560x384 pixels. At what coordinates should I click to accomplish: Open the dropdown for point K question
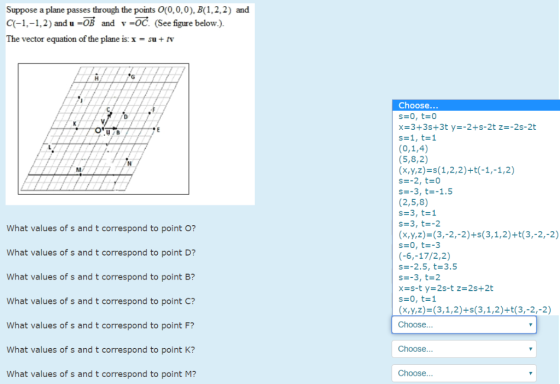coord(464,349)
